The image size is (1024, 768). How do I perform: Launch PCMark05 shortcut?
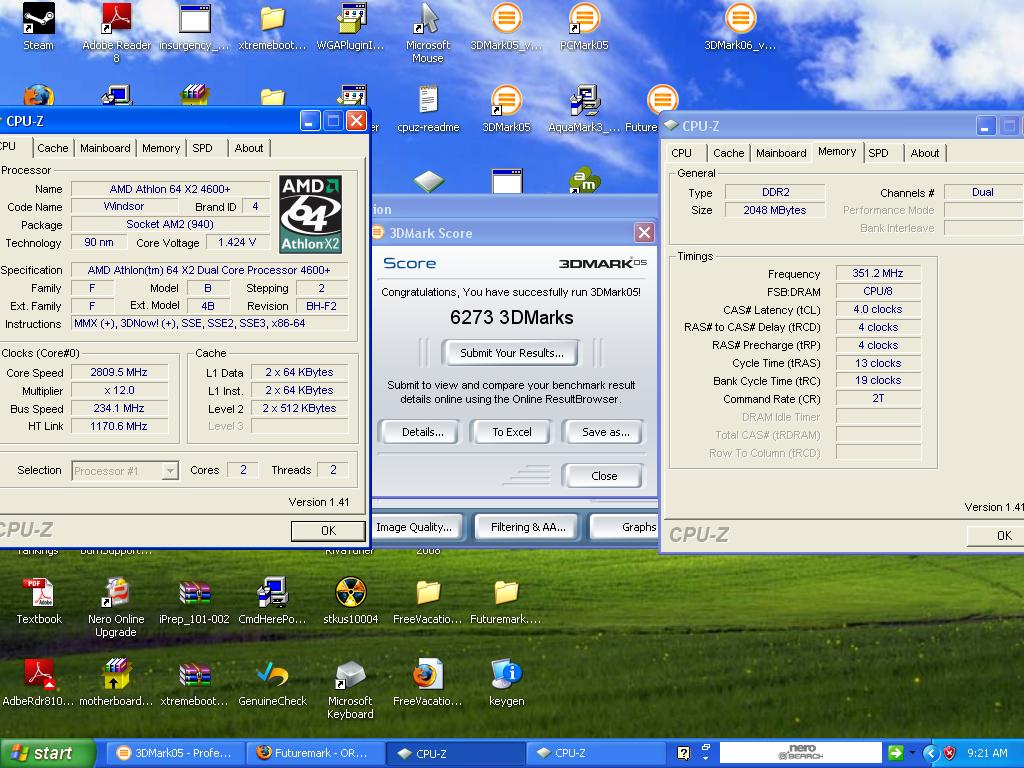pyautogui.click(x=584, y=26)
